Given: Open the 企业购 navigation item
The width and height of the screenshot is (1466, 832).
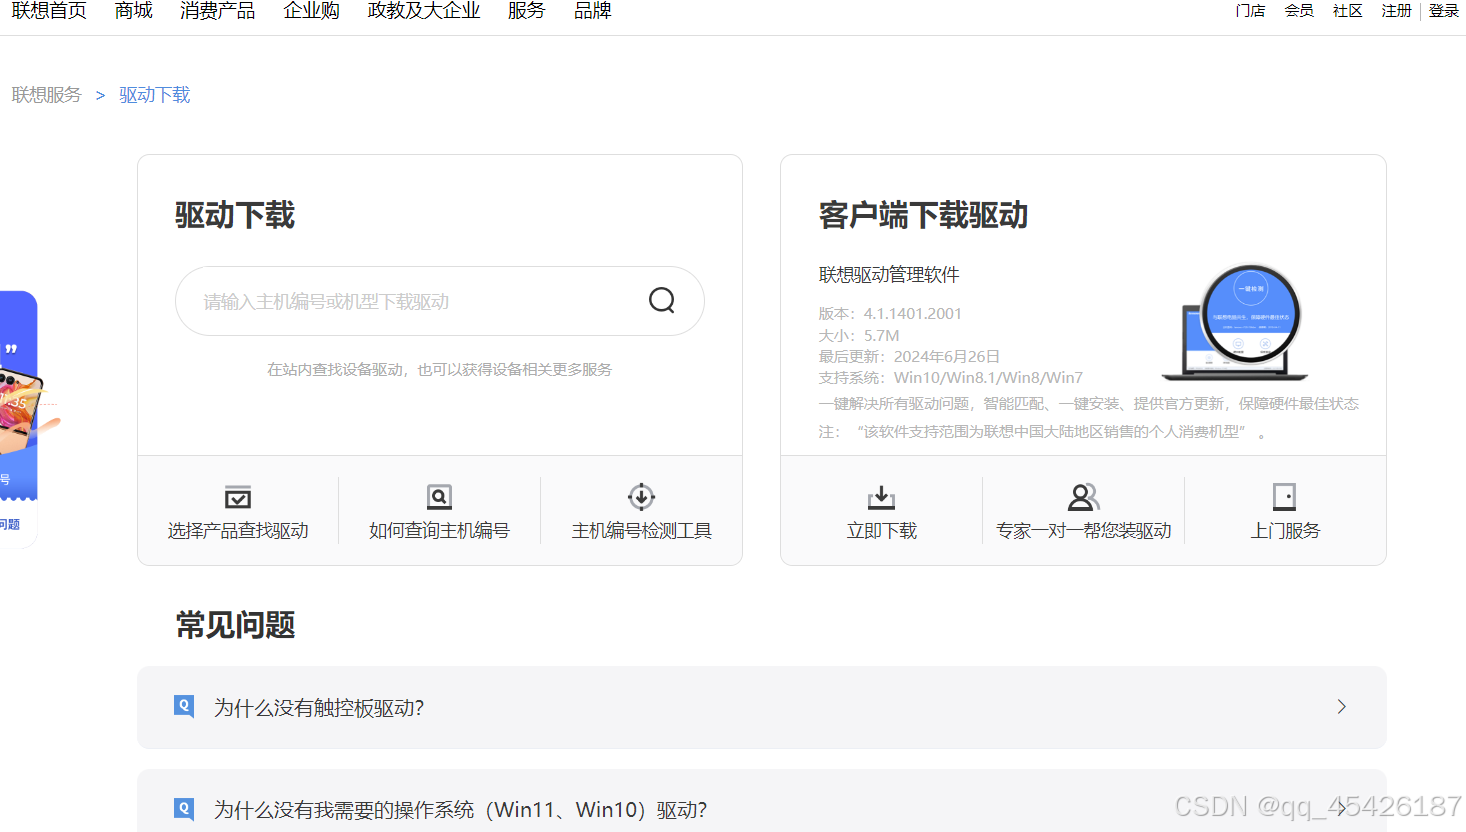Looking at the screenshot, I should [x=312, y=11].
